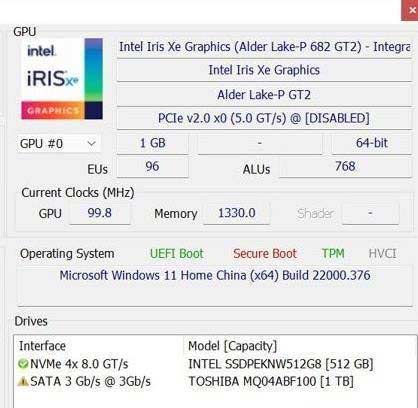Click the EUs label
This screenshot has width=418, height=408.
tap(97, 169)
